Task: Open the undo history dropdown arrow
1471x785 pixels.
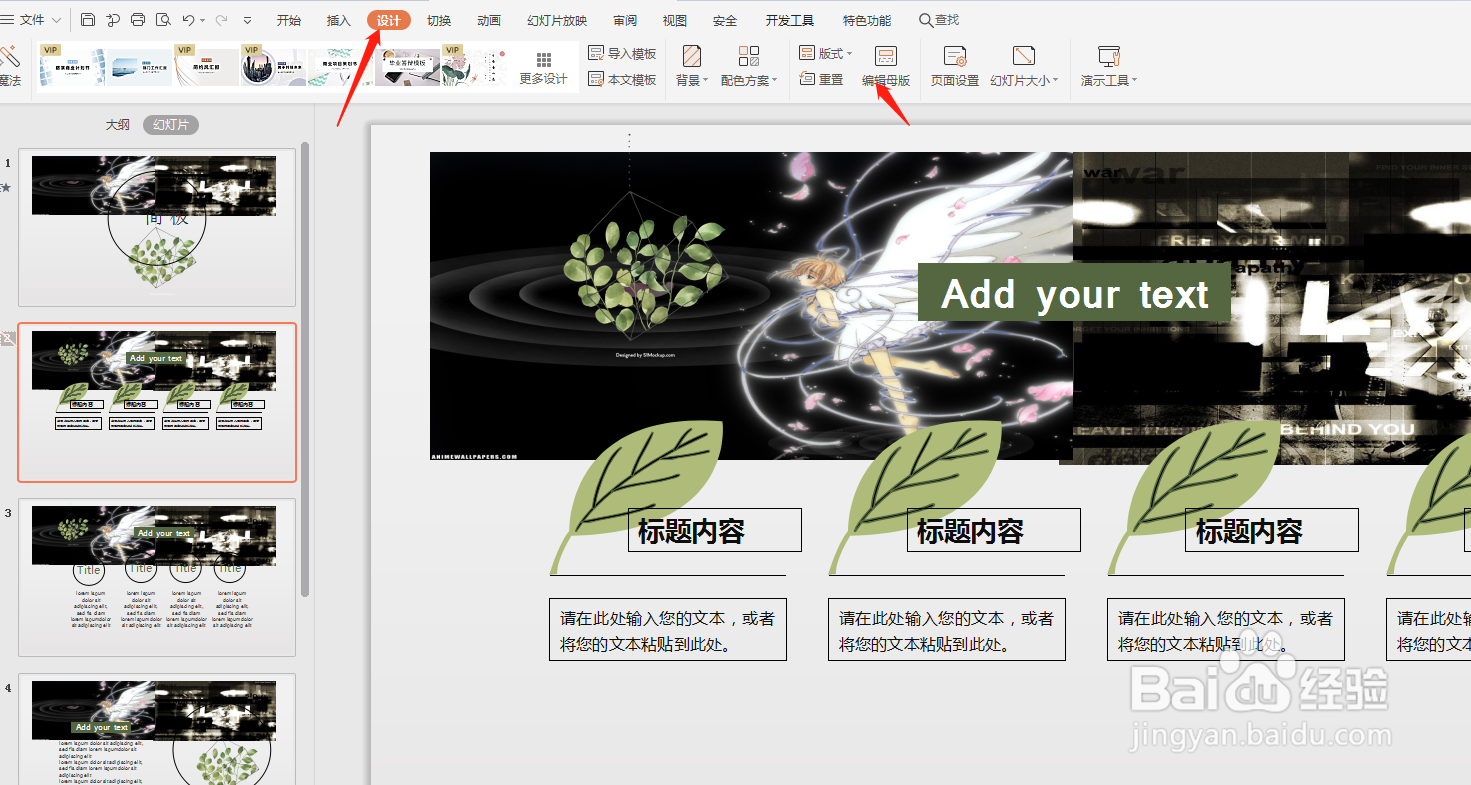Action: 202,21
